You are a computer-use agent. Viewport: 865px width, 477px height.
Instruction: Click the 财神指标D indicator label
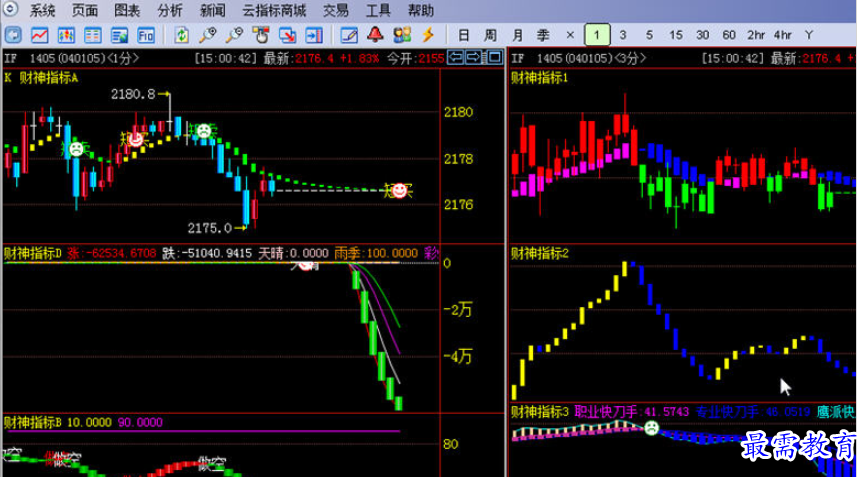[33, 254]
